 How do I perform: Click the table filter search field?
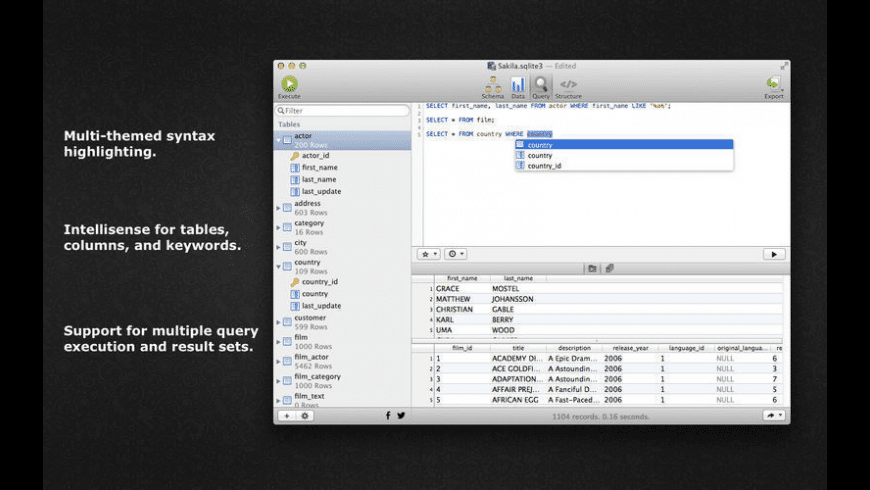point(343,111)
